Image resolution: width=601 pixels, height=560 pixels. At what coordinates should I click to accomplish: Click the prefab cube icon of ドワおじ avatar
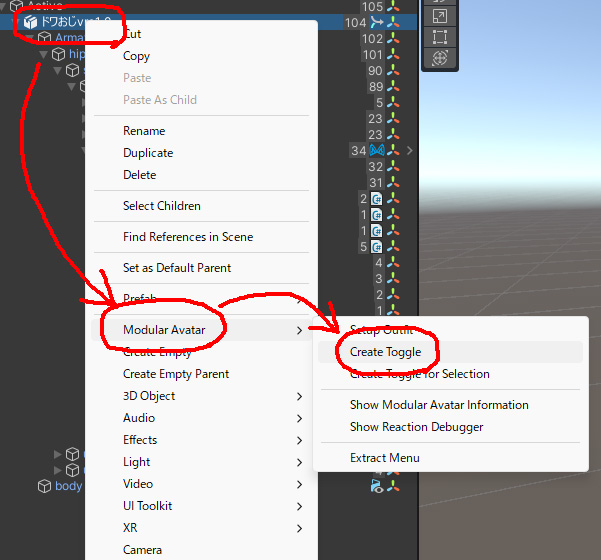[x=30, y=22]
